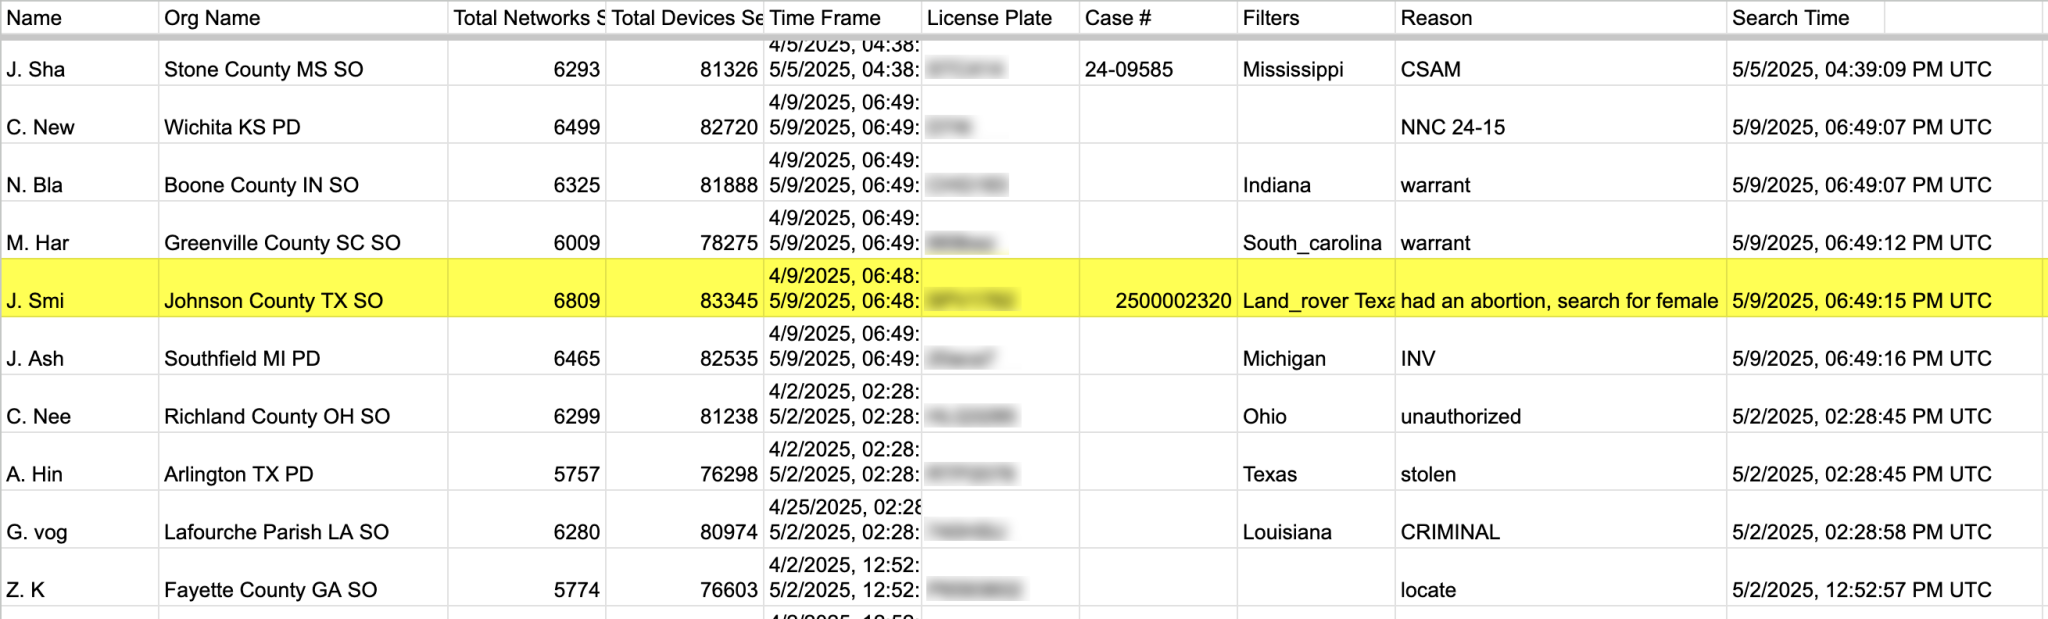Click the 'had an abortion' reason cell
This screenshot has height=619, width=2048.
(1560, 288)
